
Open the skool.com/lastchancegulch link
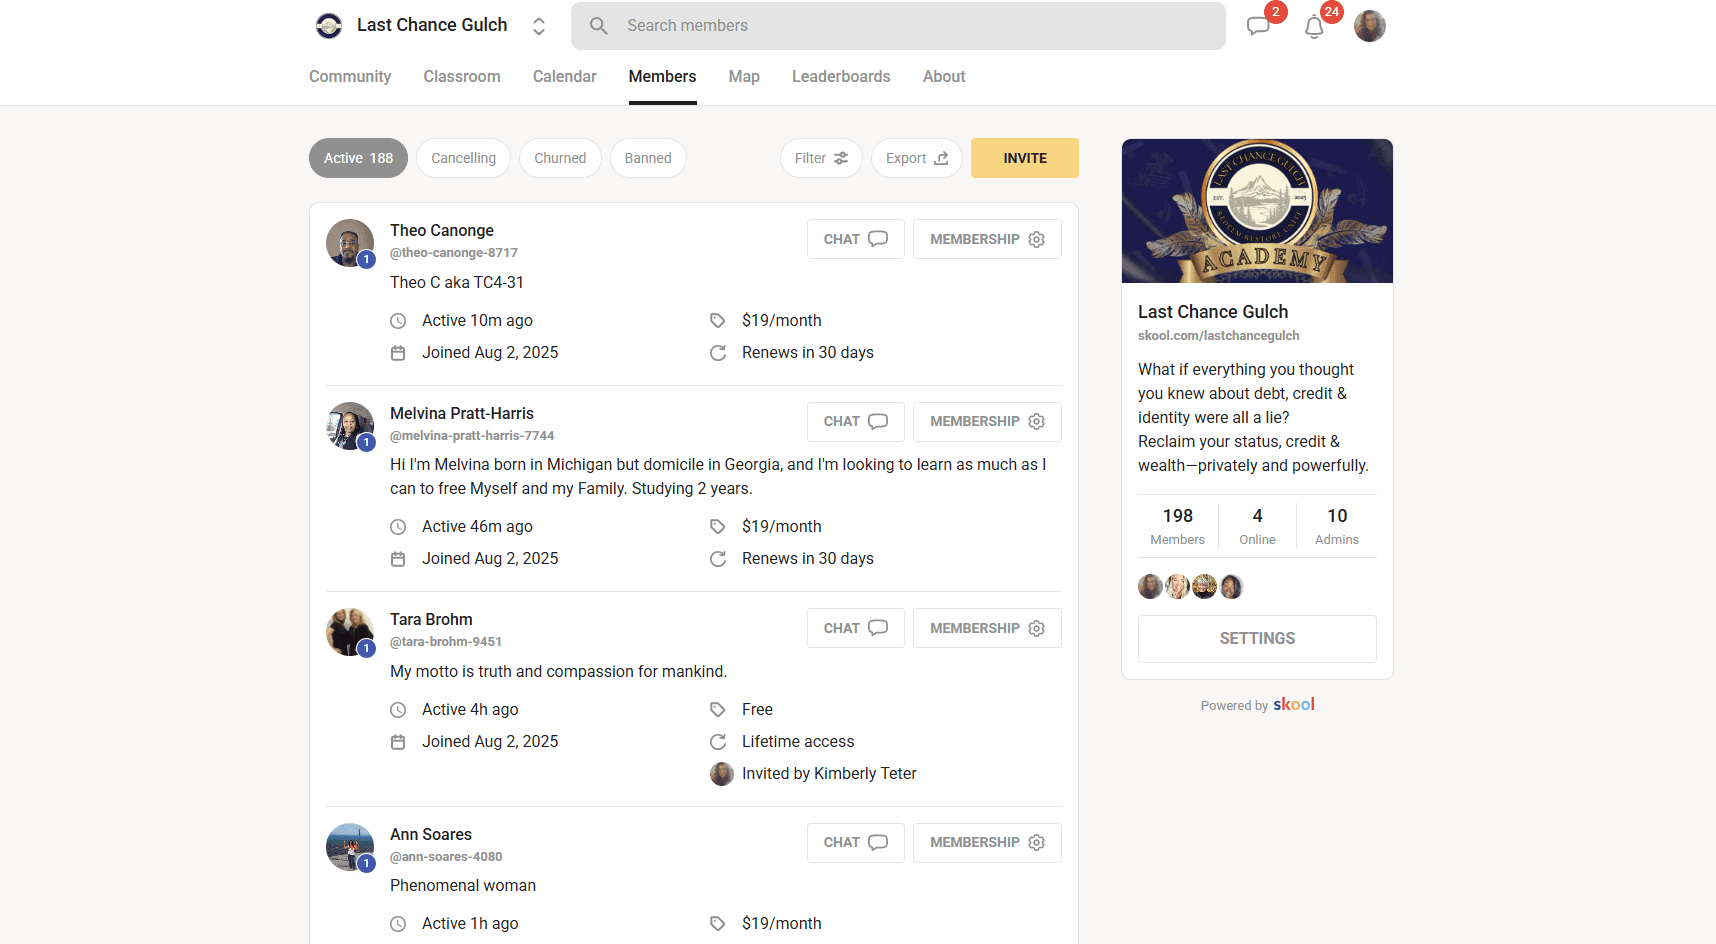1219,336
